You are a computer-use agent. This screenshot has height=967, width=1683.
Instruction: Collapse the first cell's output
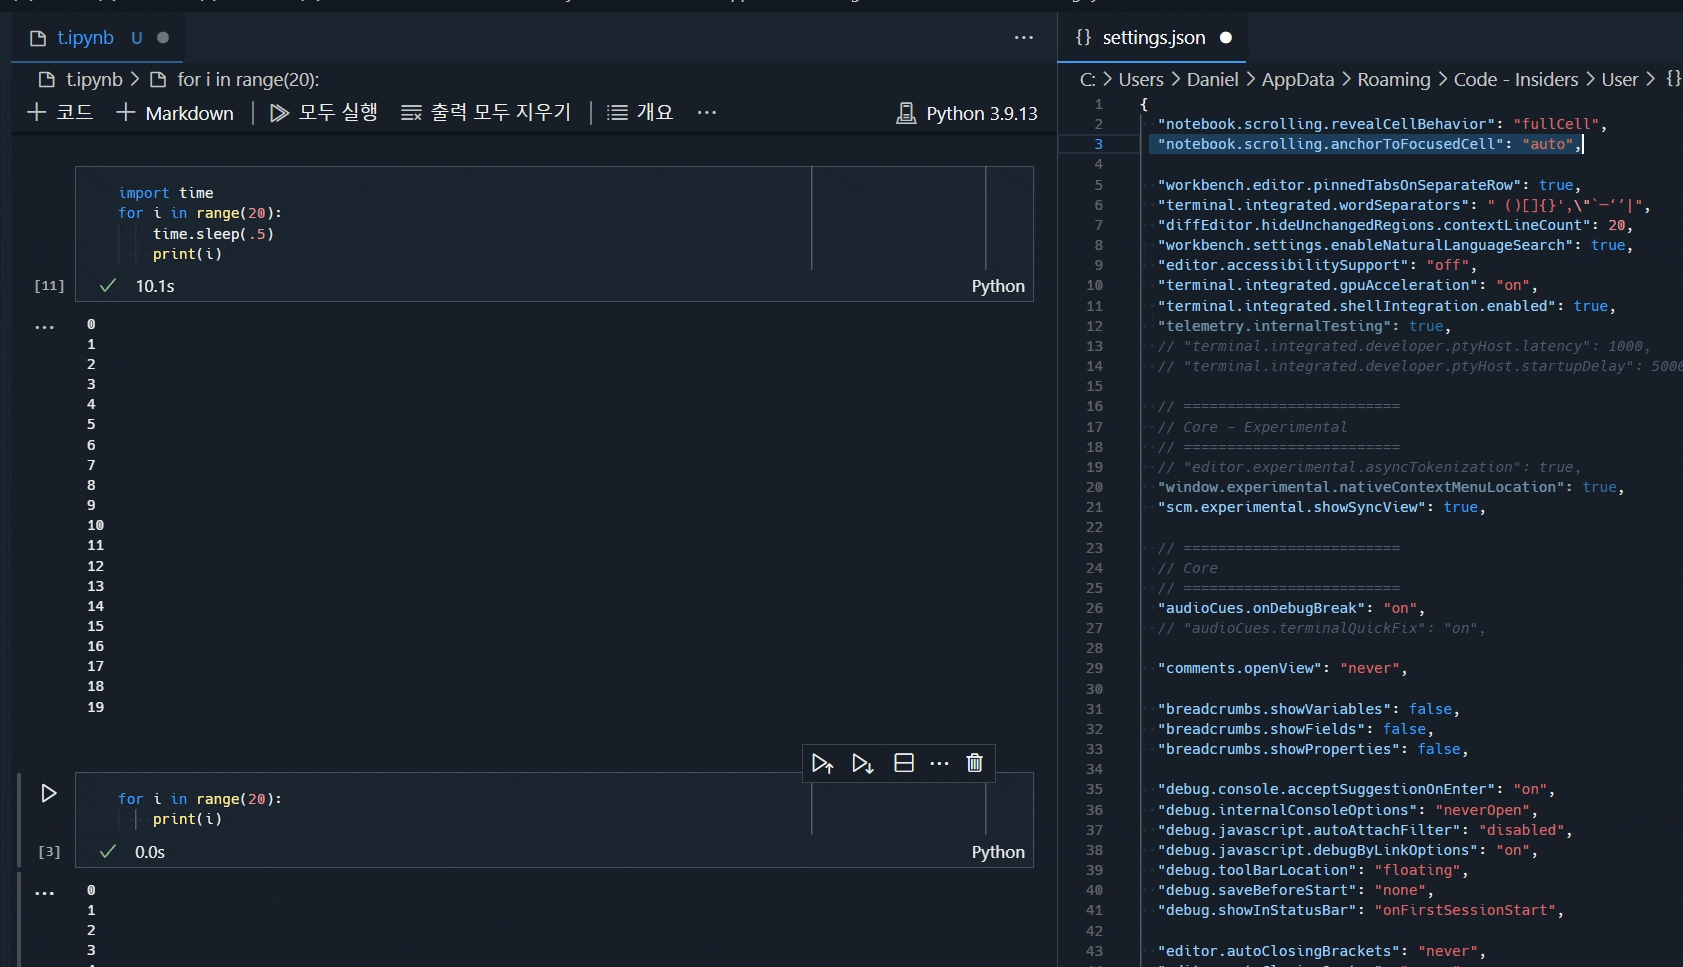click(x=44, y=327)
